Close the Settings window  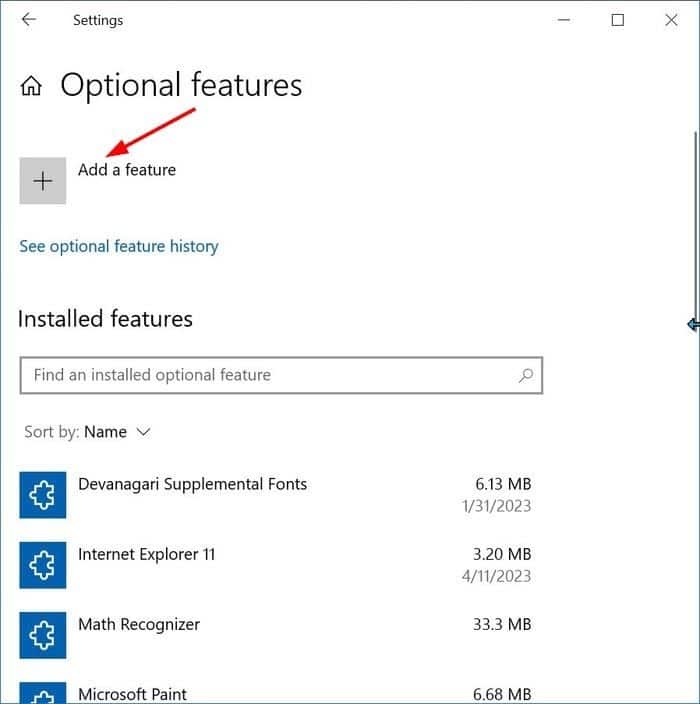pyautogui.click(x=671, y=20)
